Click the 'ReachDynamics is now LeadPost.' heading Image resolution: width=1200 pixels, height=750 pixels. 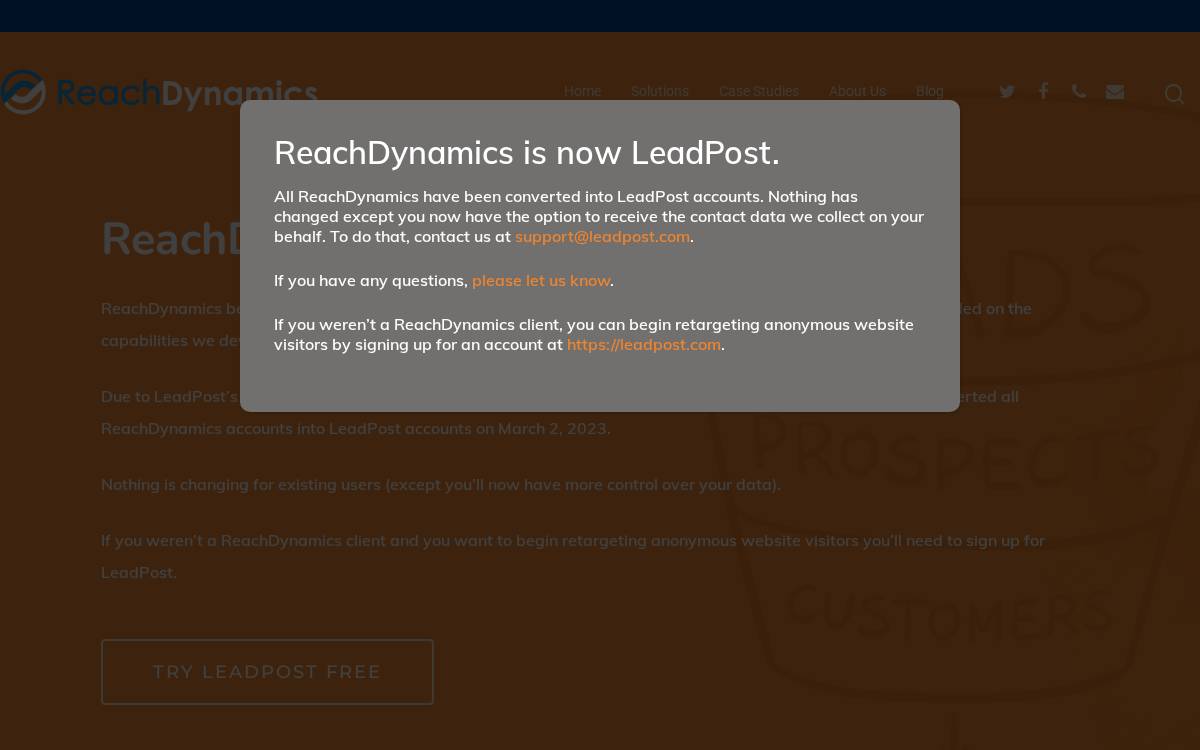[x=527, y=152]
